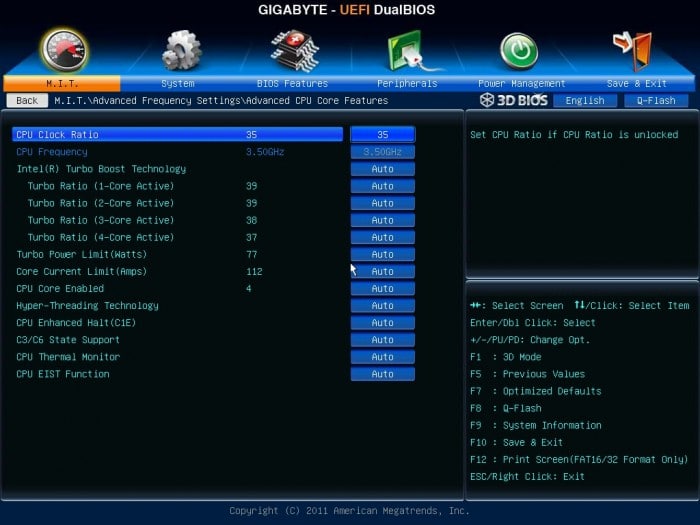Select CPU Thermal Monitor label
The image size is (700, 525).
coord(68,357)
